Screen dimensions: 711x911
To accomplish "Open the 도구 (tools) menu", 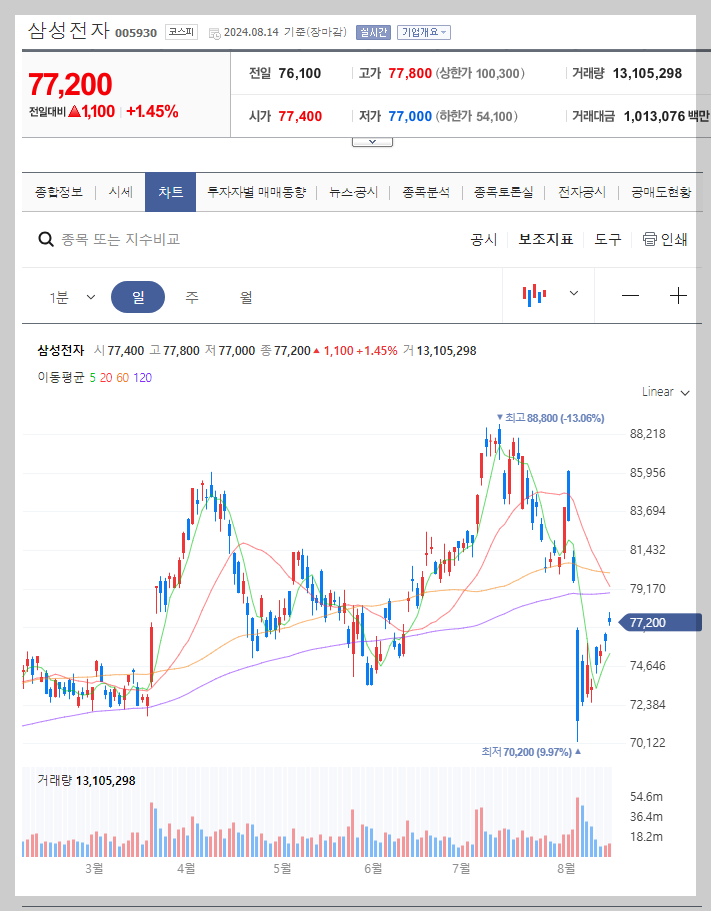I will [607, 239].
